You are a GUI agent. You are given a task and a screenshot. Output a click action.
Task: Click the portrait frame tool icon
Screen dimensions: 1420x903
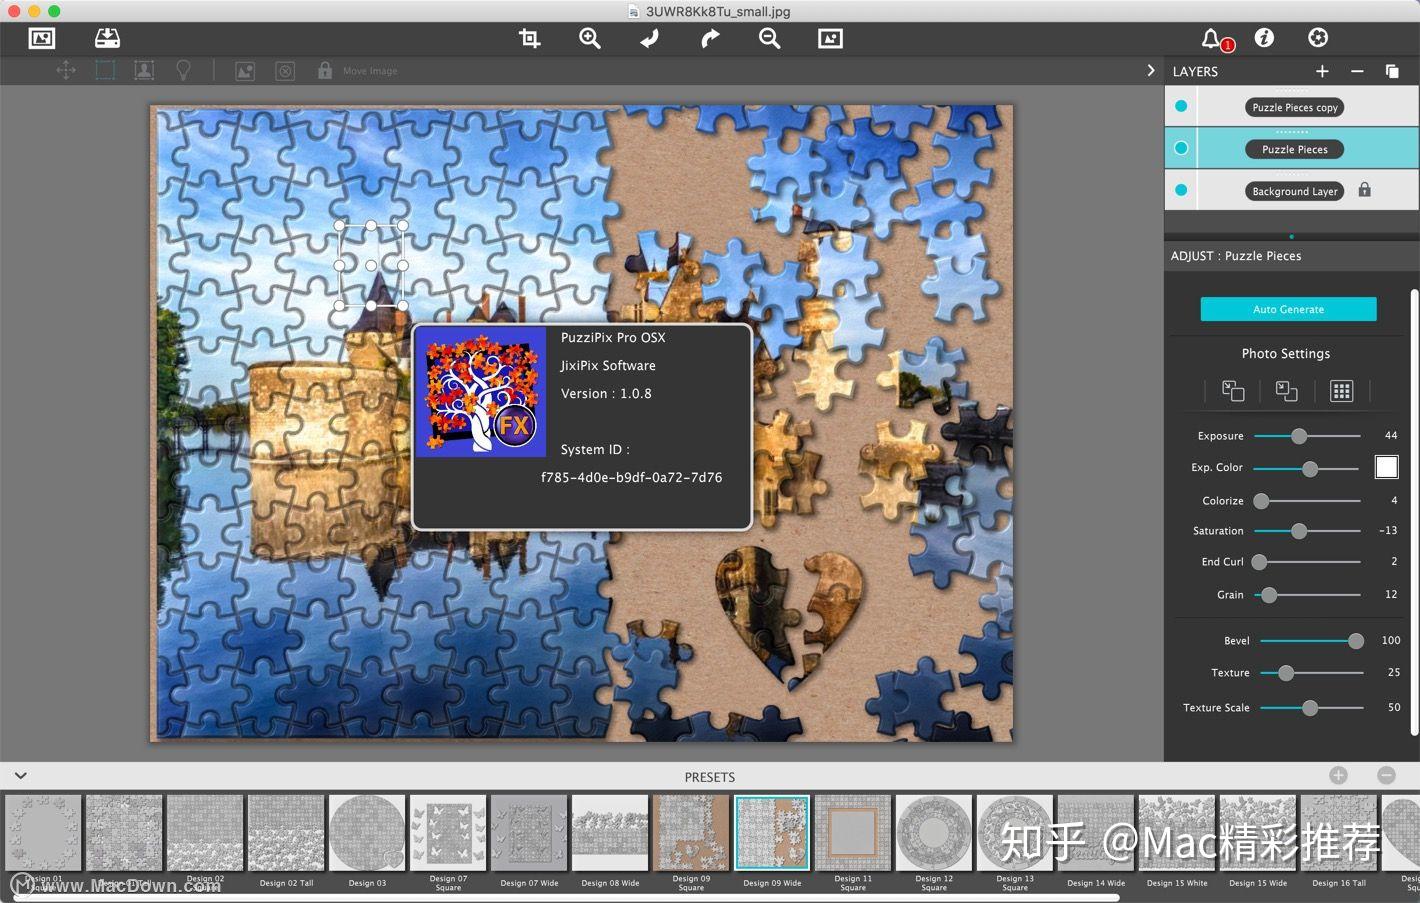tap(144, 70)
